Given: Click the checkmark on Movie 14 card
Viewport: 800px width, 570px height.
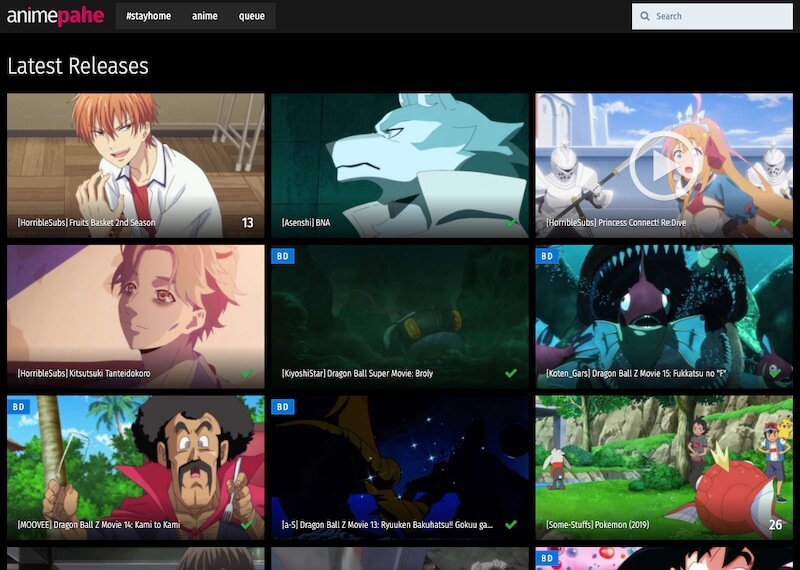Looking at the screenshot, I should tap(246, 524).
